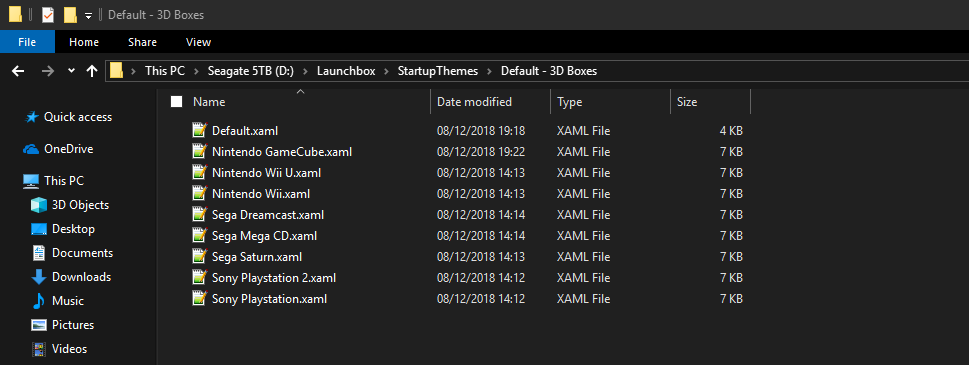Sort by the Type column header
969x365 pixels.
569,102
